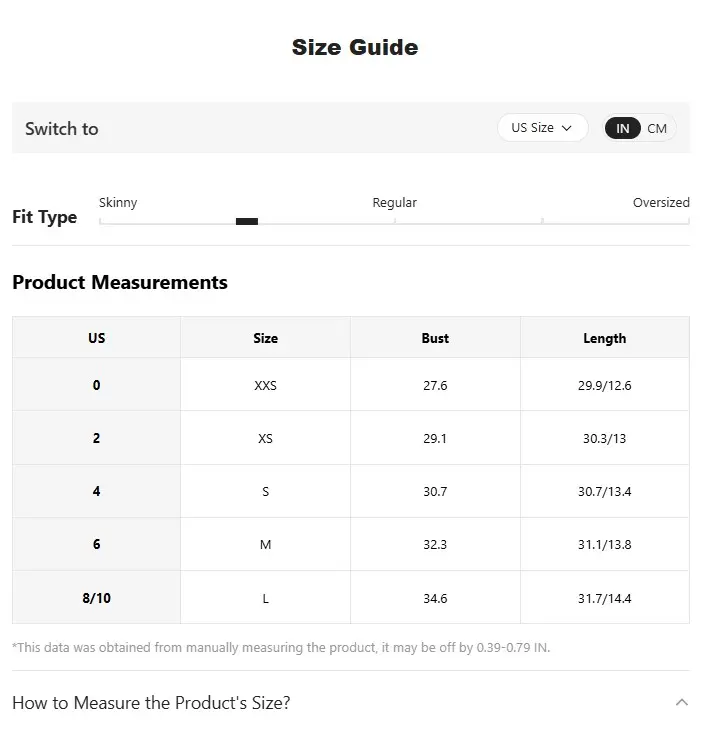The width and height of the screenshot is (709, 739).
Task: Select the XXS size row cell
Action: click(265, 385)
